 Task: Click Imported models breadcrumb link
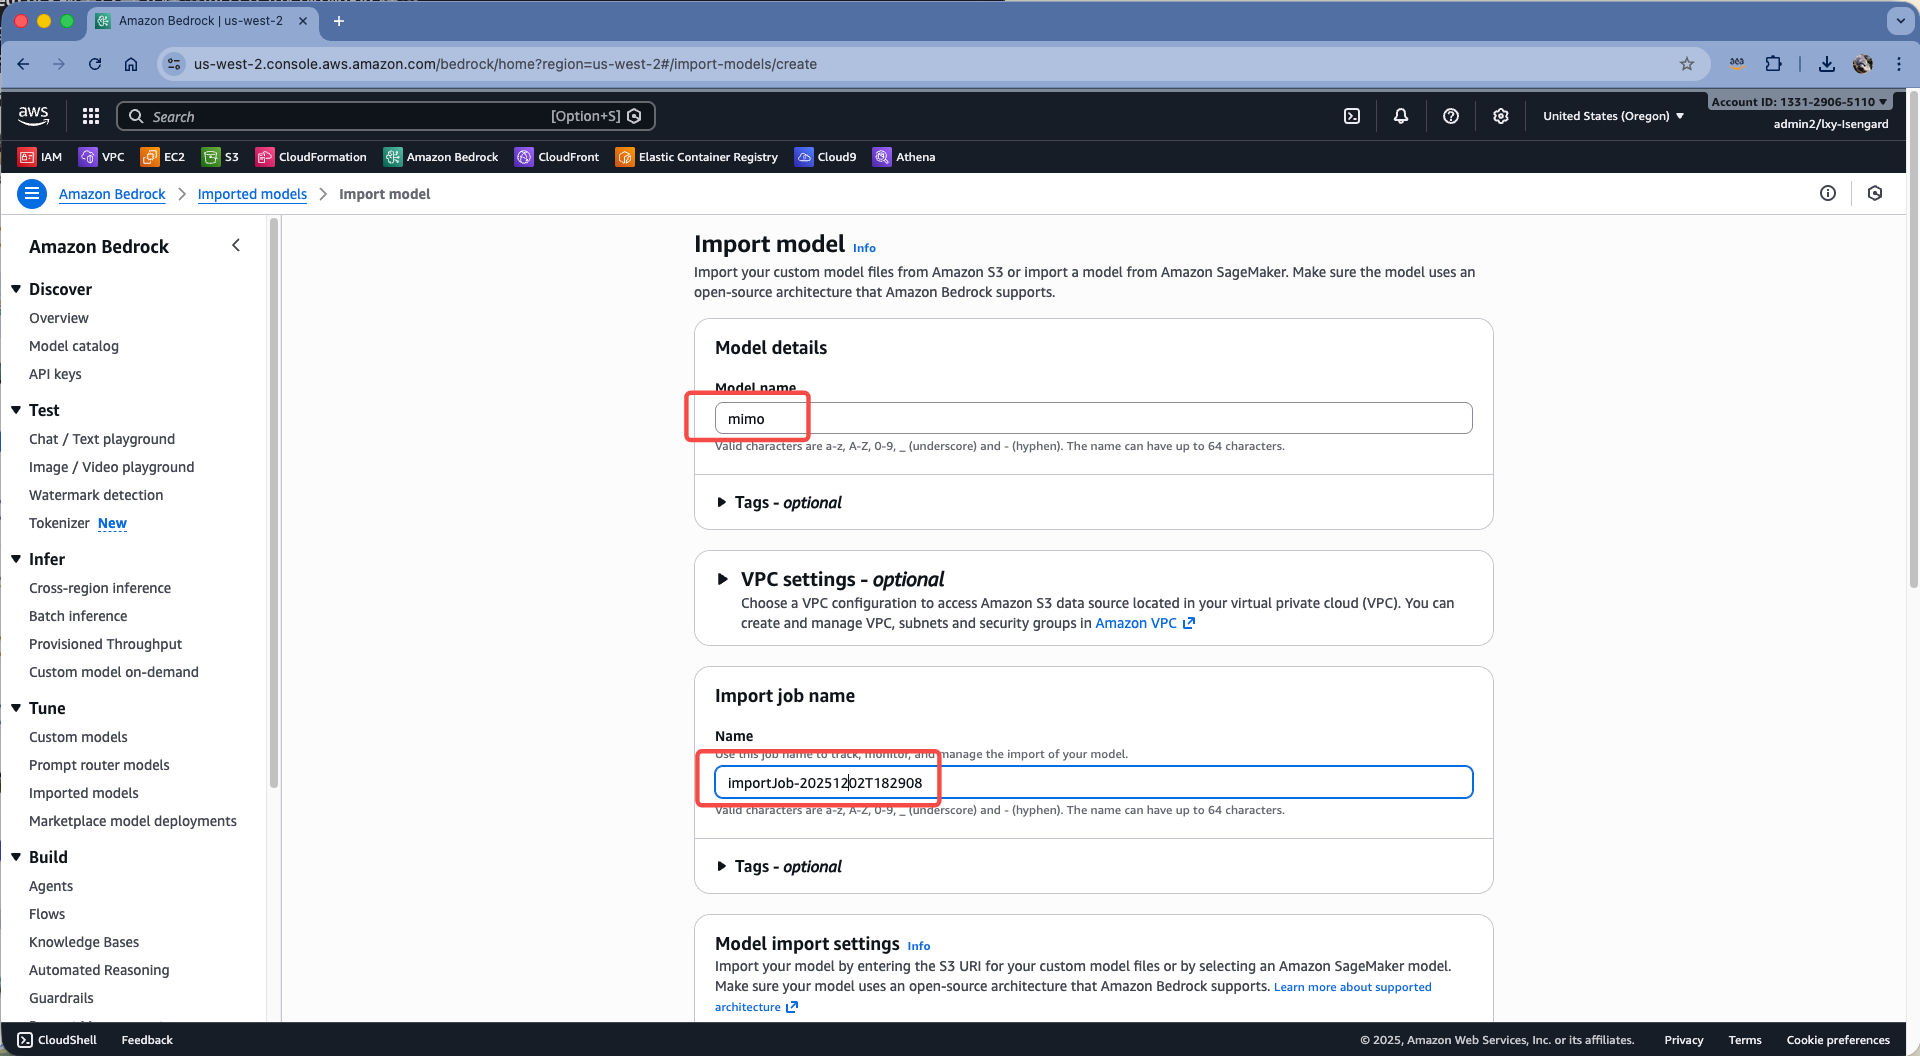coord(252,194)
